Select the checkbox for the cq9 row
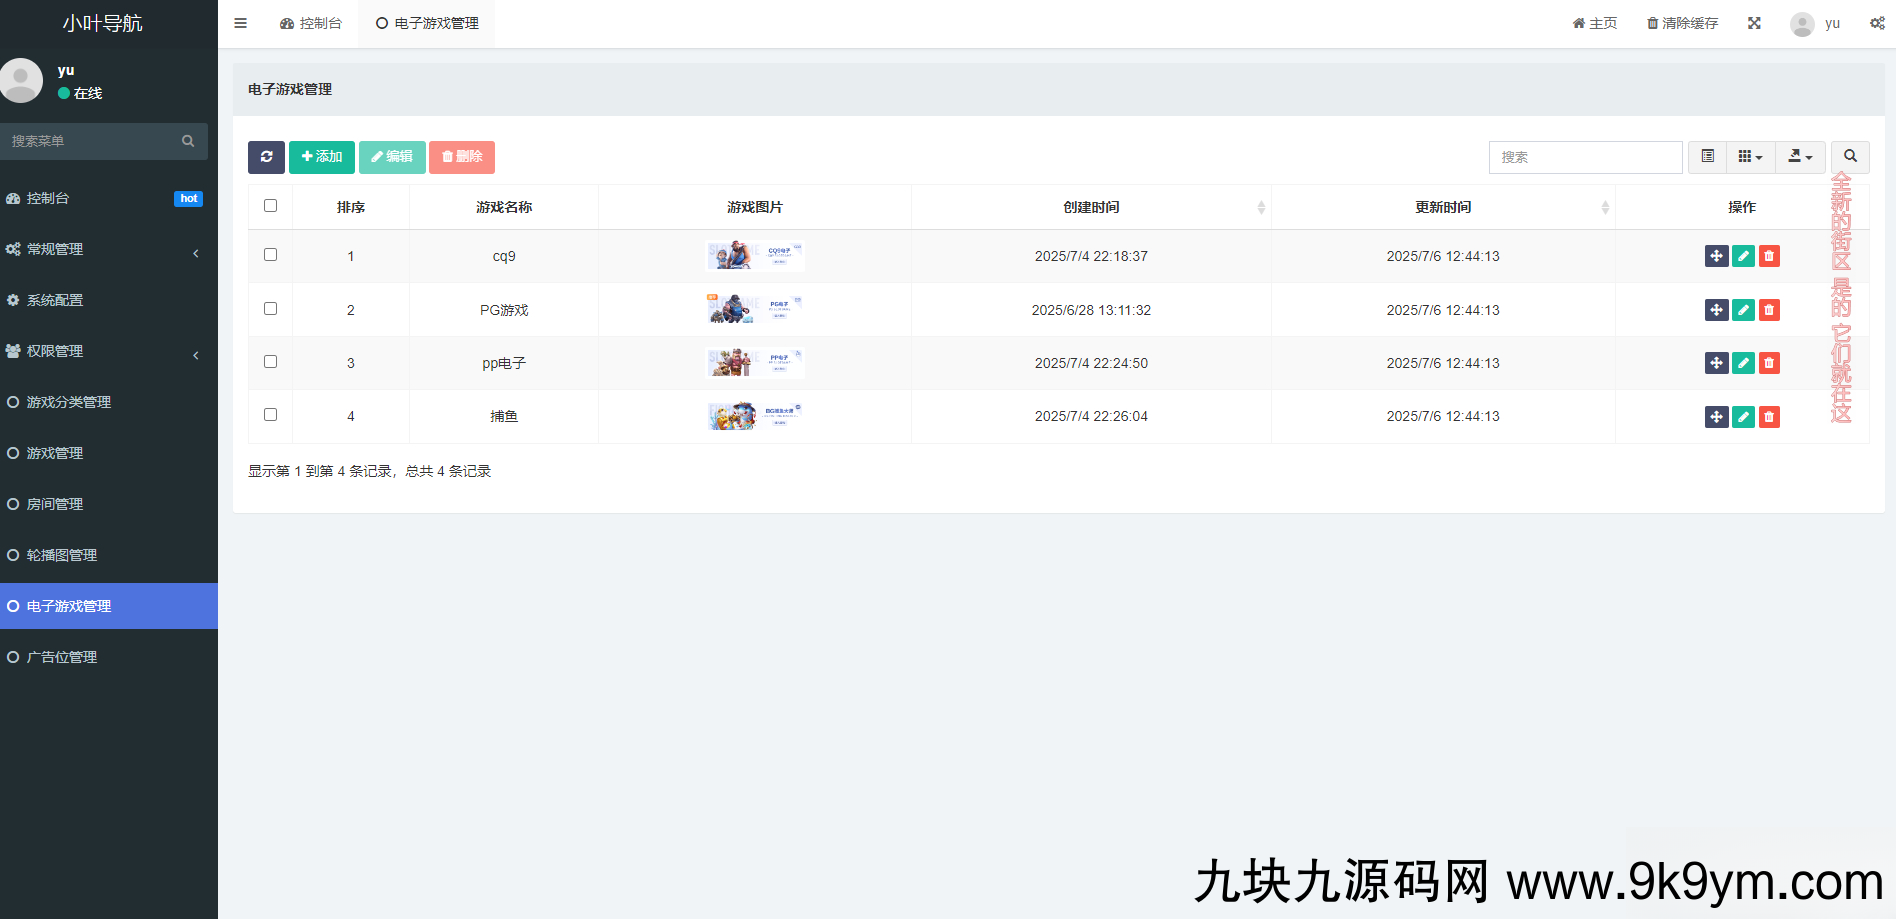1896x919 pixels. (270, 255)
